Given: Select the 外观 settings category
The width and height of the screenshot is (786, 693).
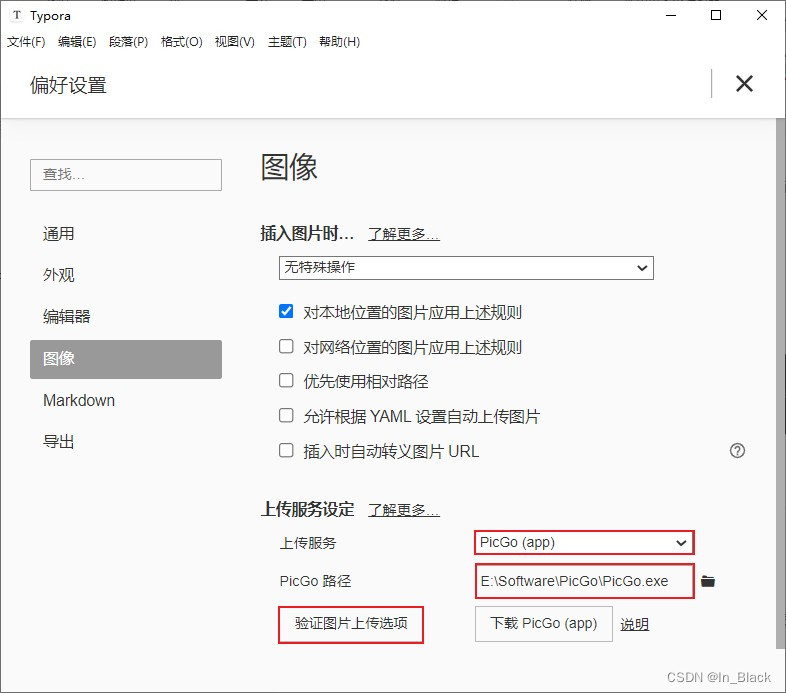Looking at the screenshot, I should pyautogui.click(x=126, y=275).
